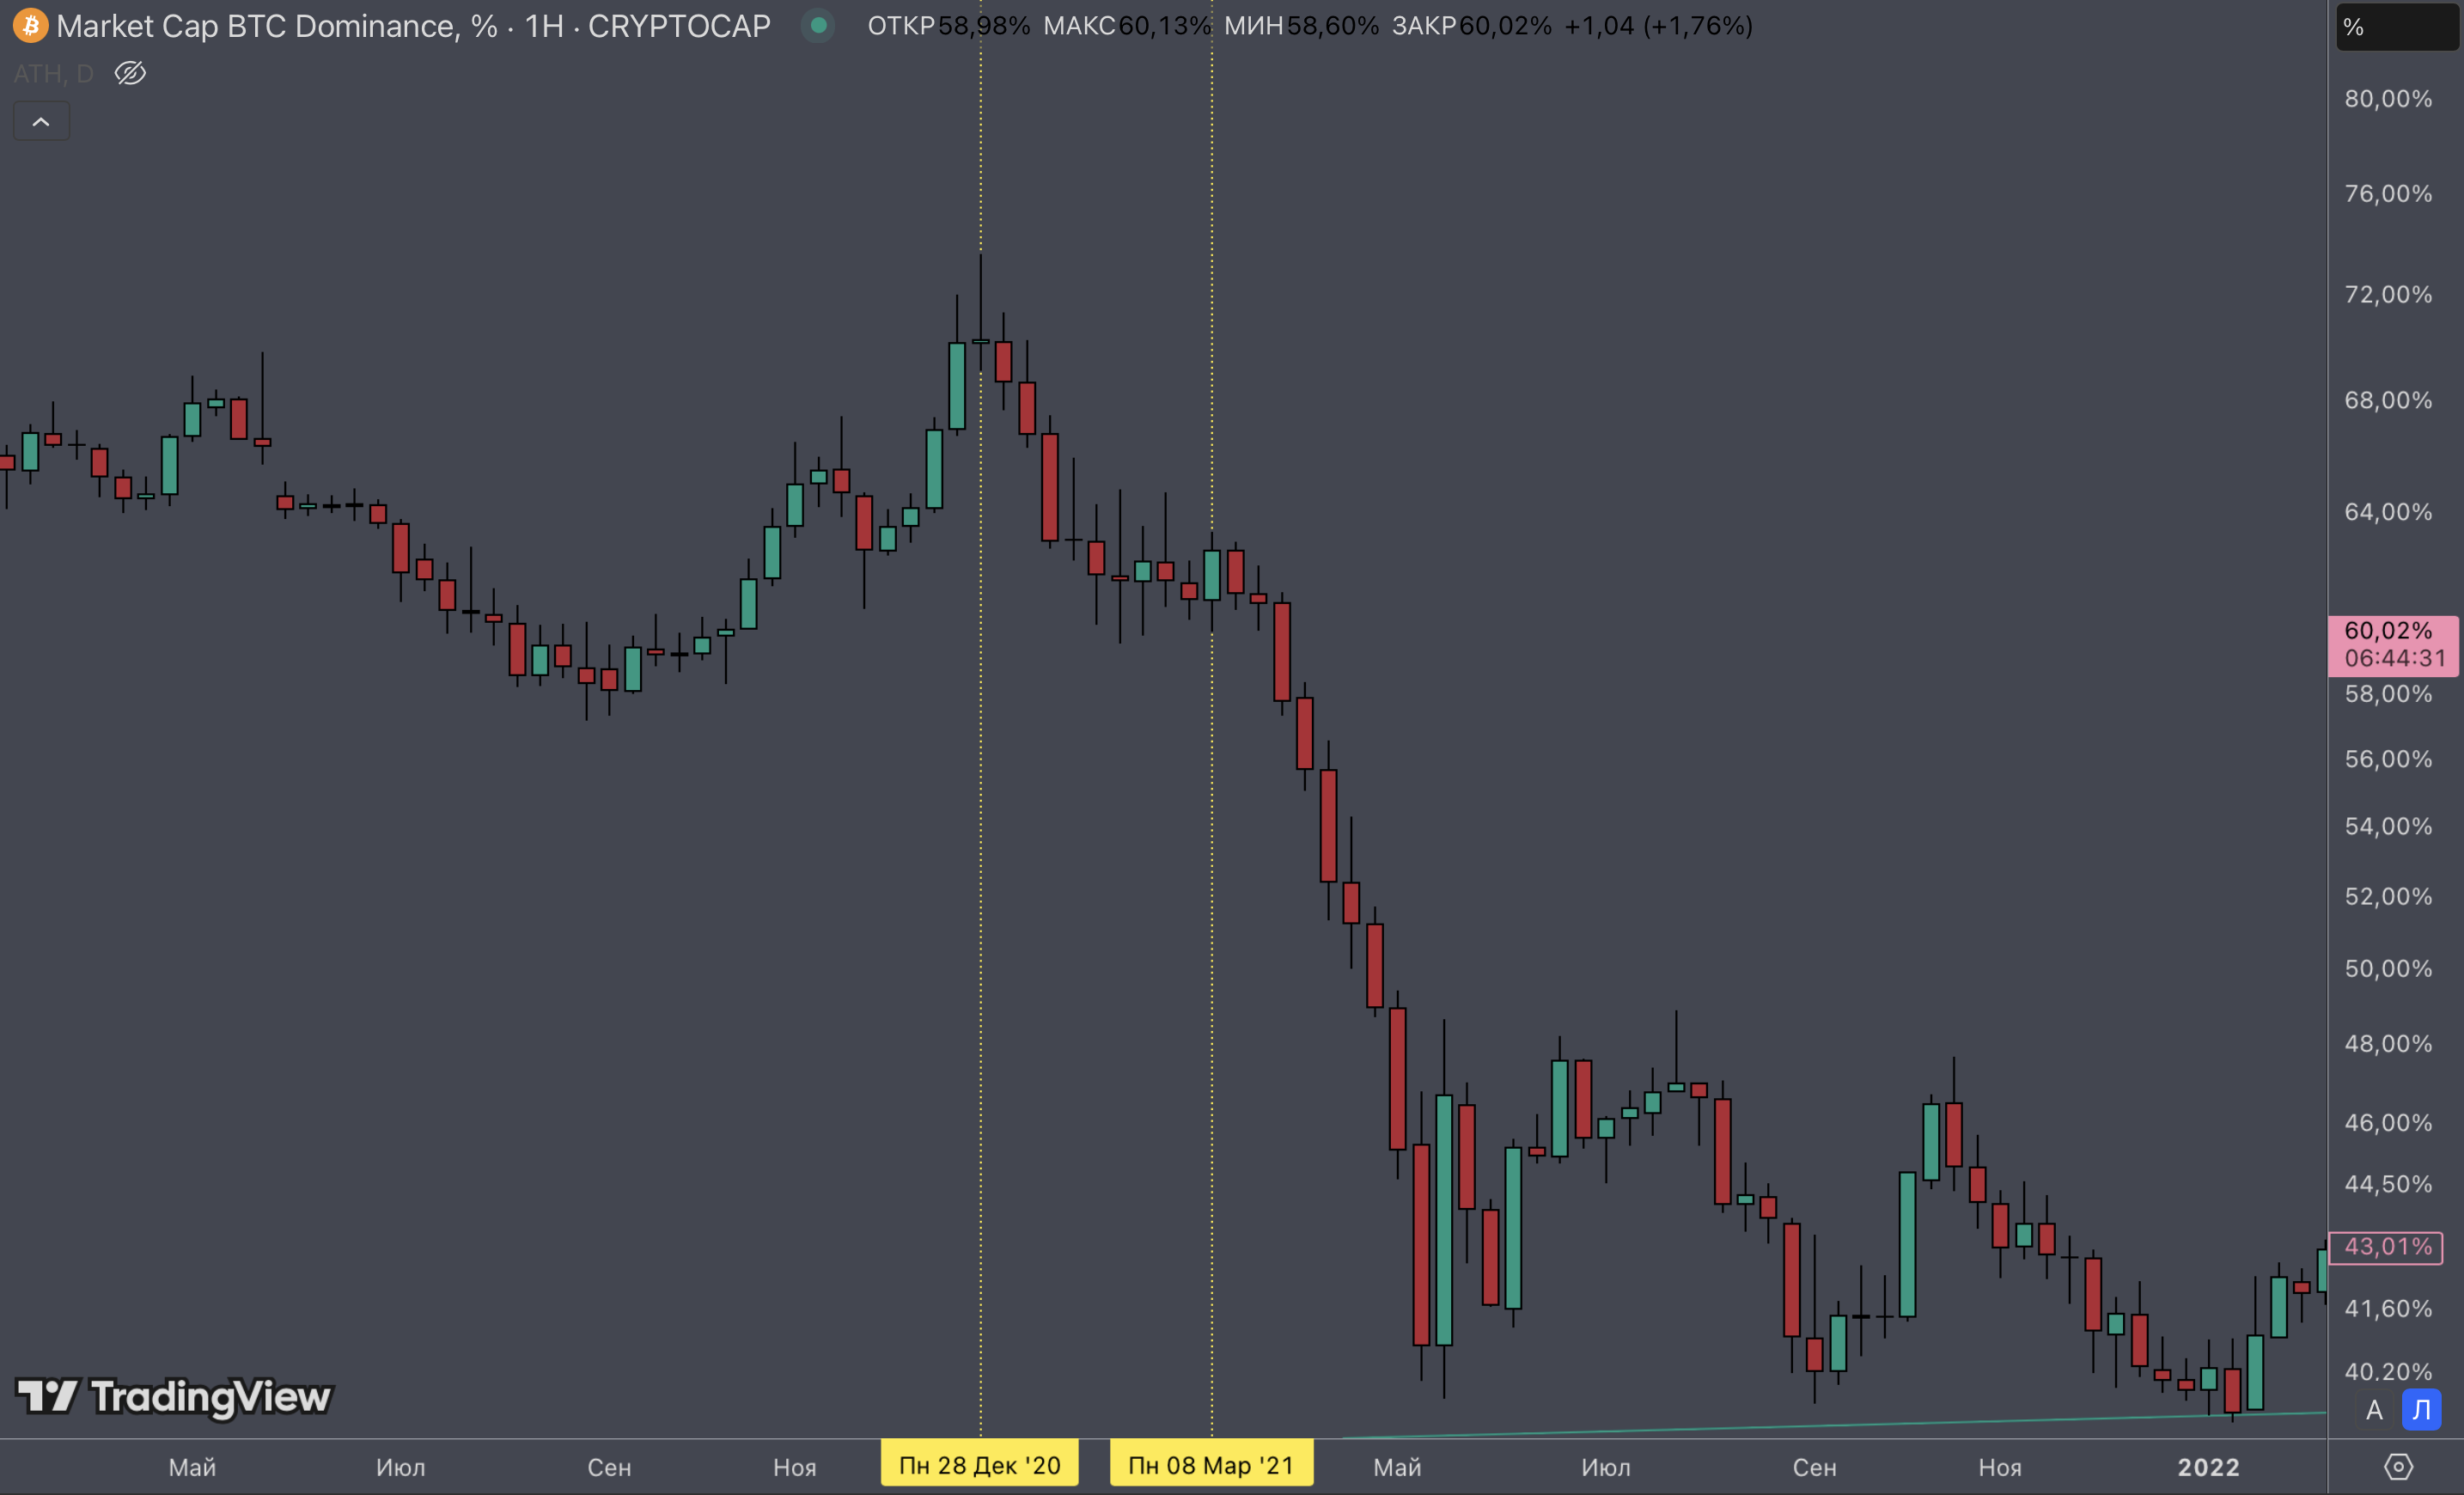
Task: Select the 'Пн 08 Мар '21' date label
Action: [1211, 1465]
